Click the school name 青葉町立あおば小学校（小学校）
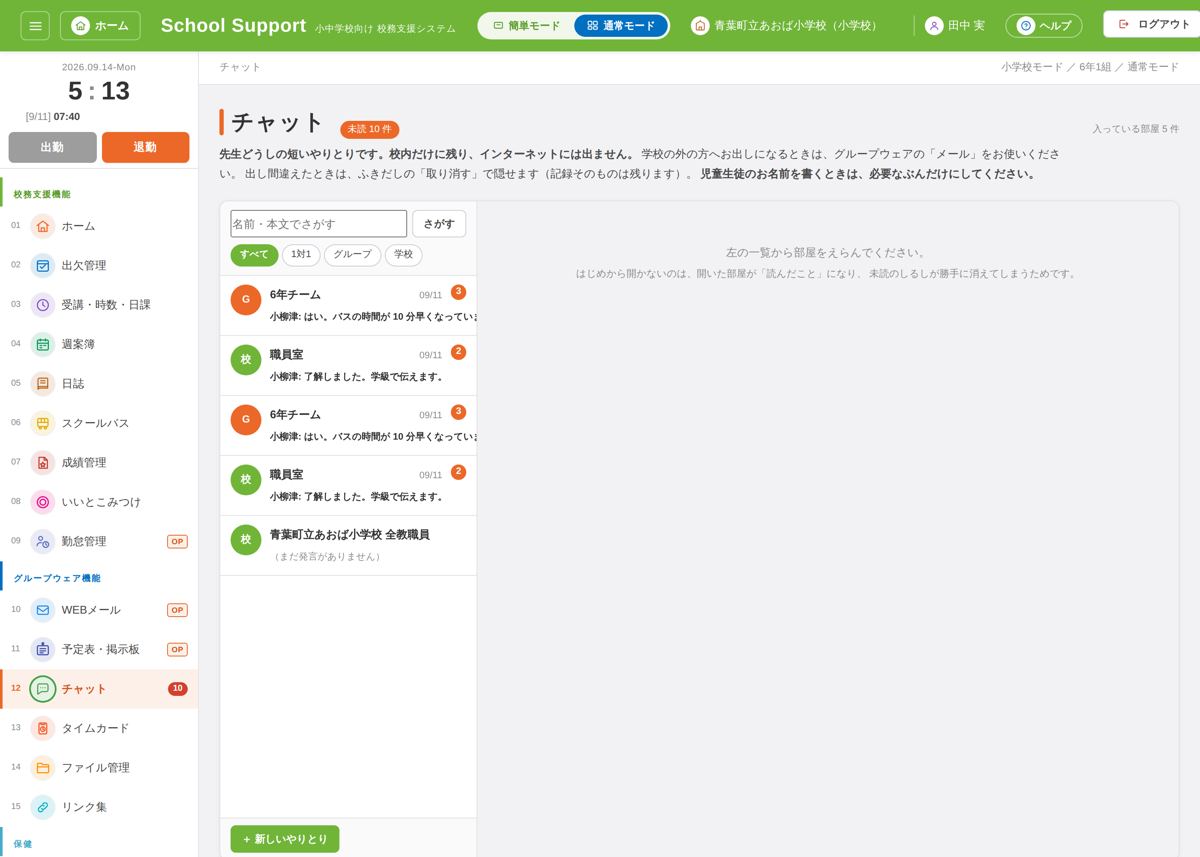Screen dimensions: 1200x857 coord(786,26)
